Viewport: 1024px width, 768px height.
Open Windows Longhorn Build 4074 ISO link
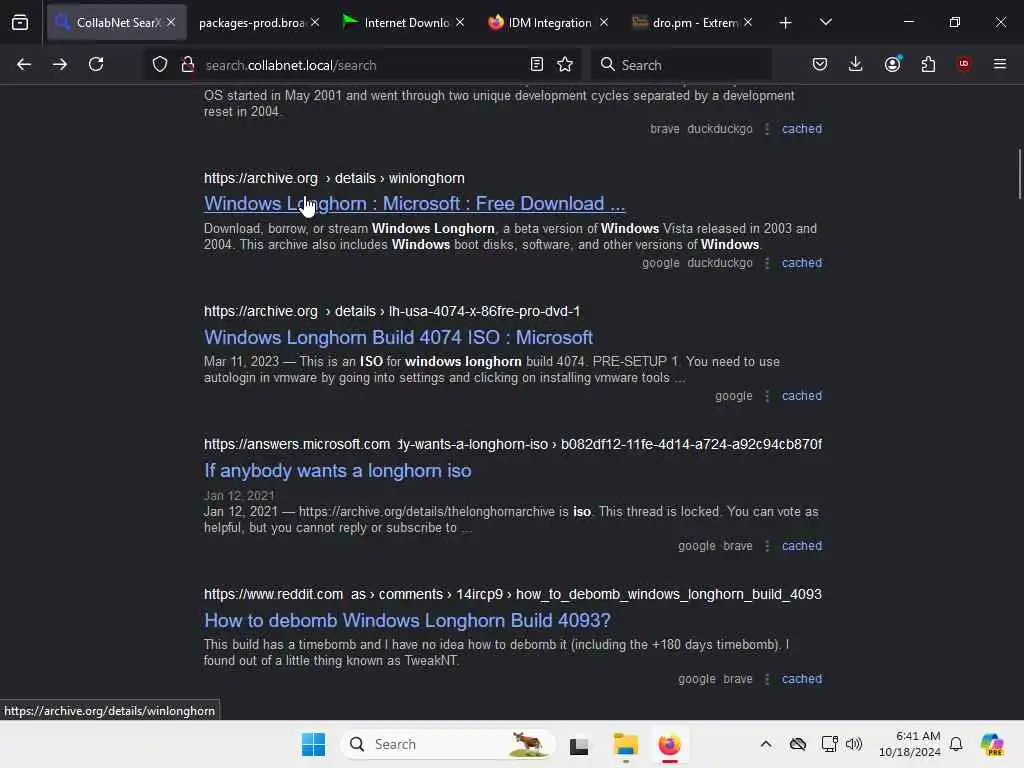coord(398,338)
